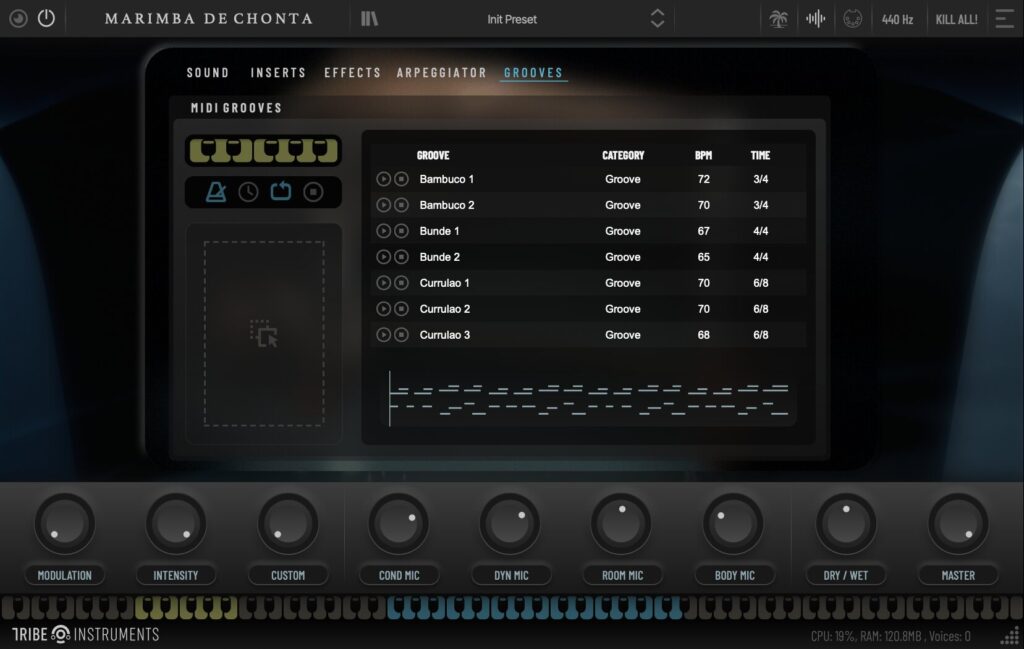Screen dimensions: 1024x649
Task: Switch to the Effects tab
Action: tap(353, 72)
